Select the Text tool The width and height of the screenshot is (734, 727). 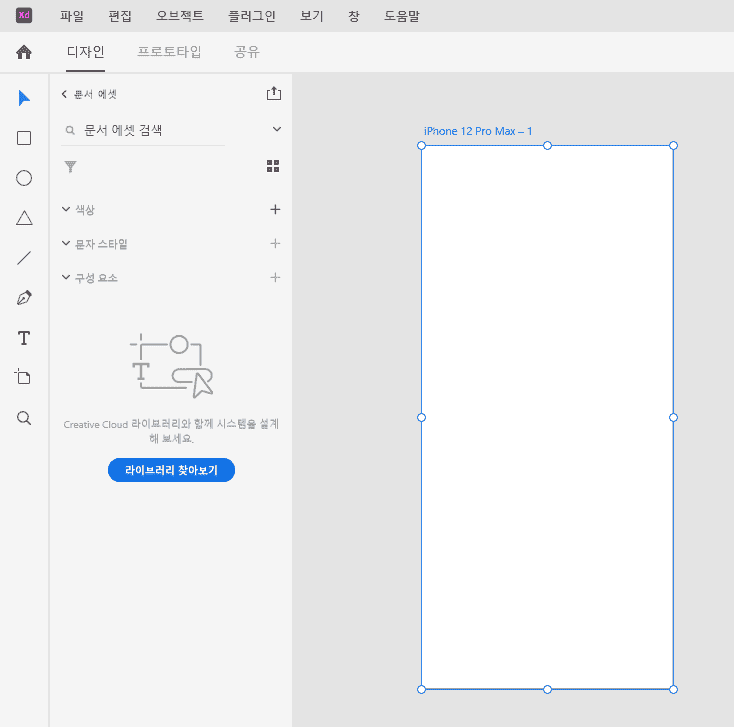(24, 338)
